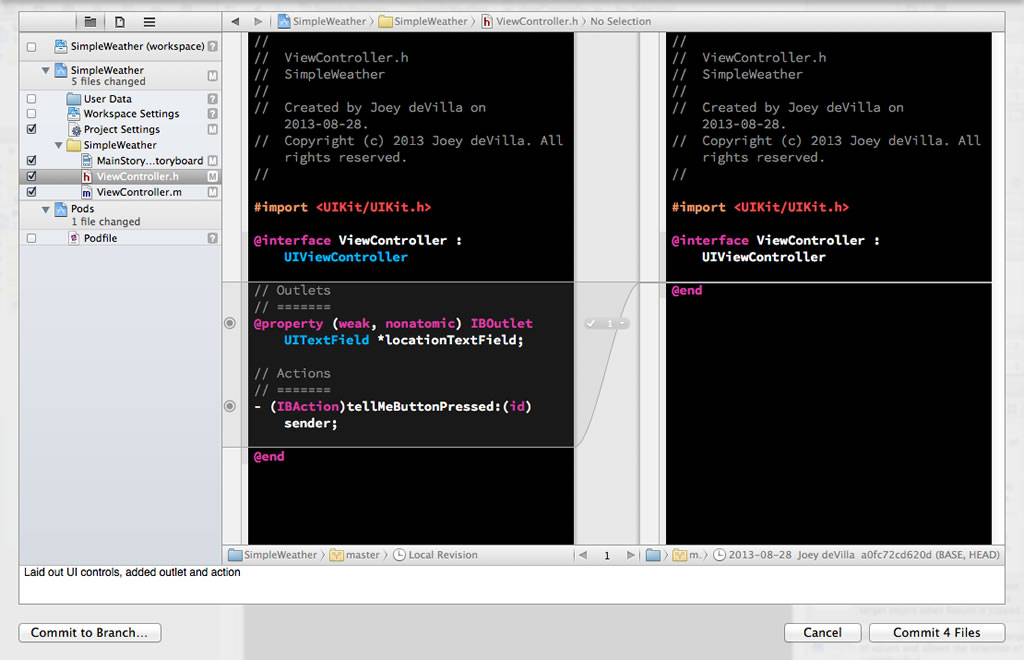Open the 2013-08-28 Joey deVilla revision selector

pos(856,555)
